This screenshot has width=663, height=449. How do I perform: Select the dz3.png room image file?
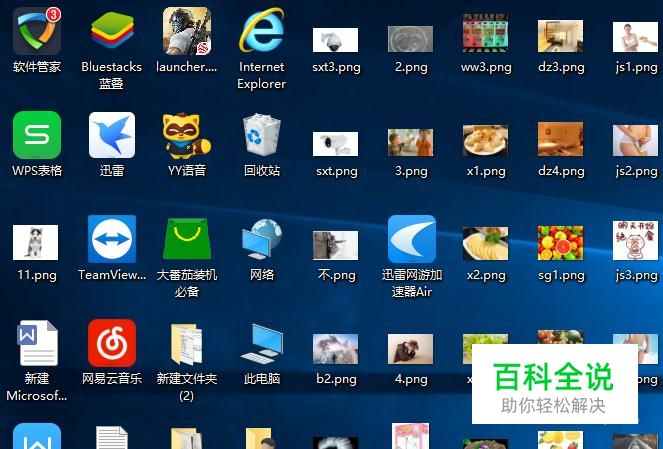tap(561, 36)
